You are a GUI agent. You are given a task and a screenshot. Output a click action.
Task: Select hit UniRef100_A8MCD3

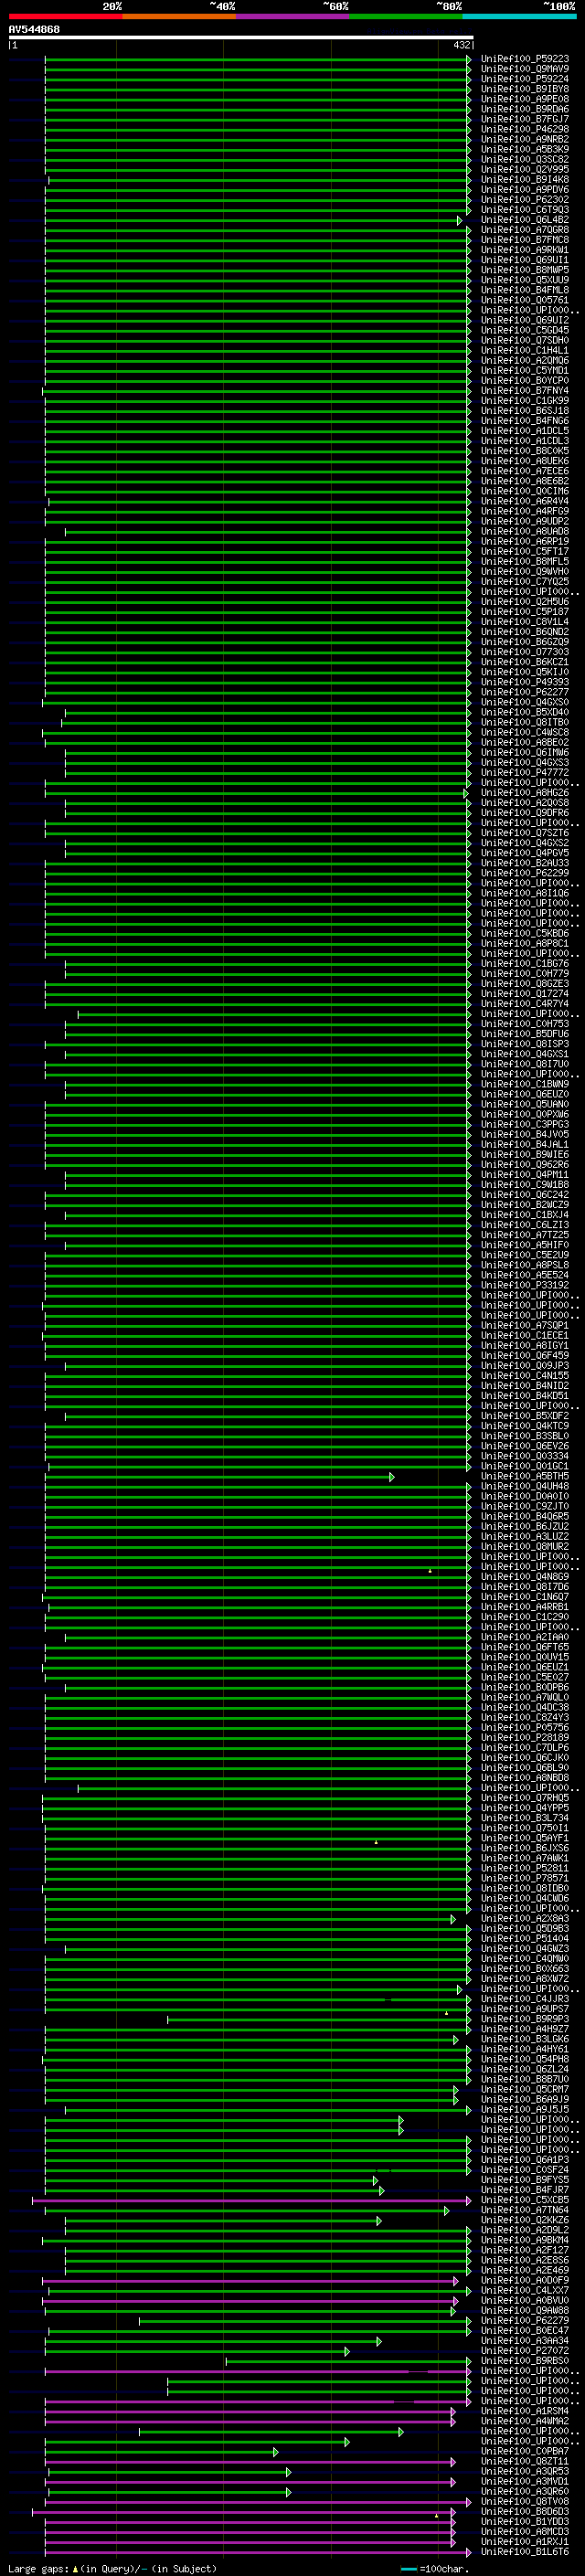click(525, 2532)
